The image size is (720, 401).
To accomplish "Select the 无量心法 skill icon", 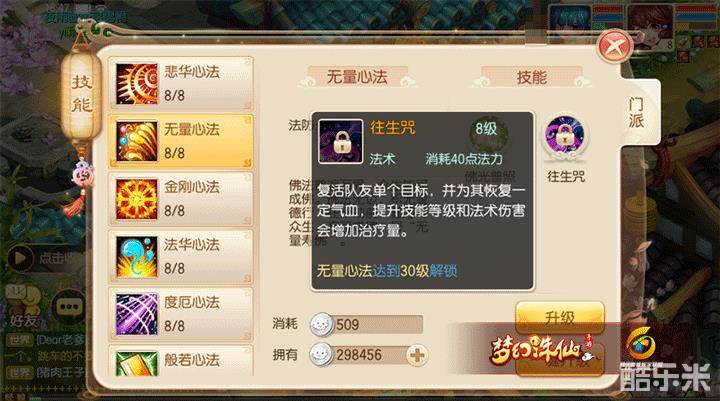I will (x=137, y=141).
